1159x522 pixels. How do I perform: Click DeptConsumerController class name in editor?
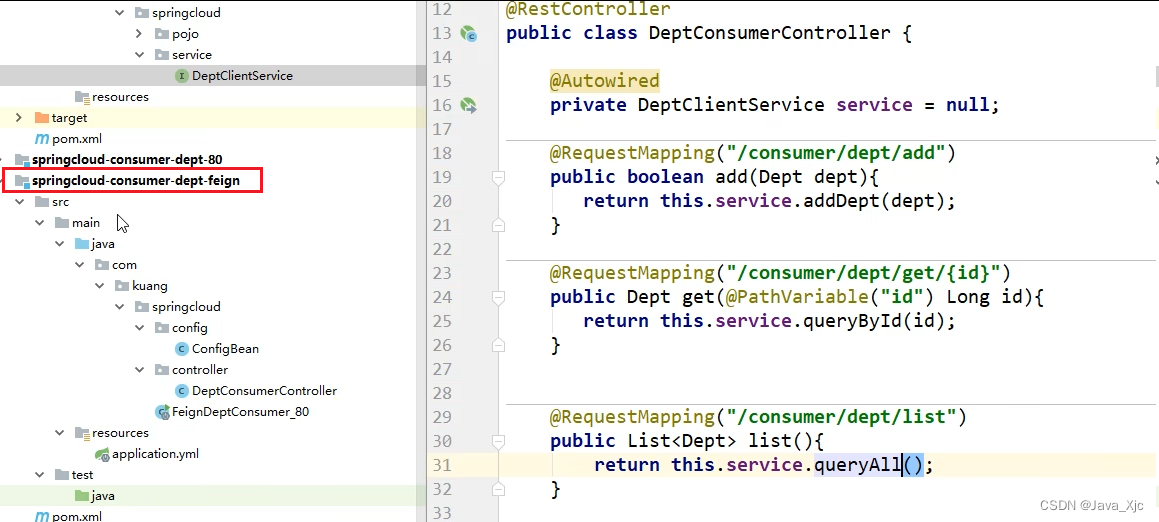769,33
